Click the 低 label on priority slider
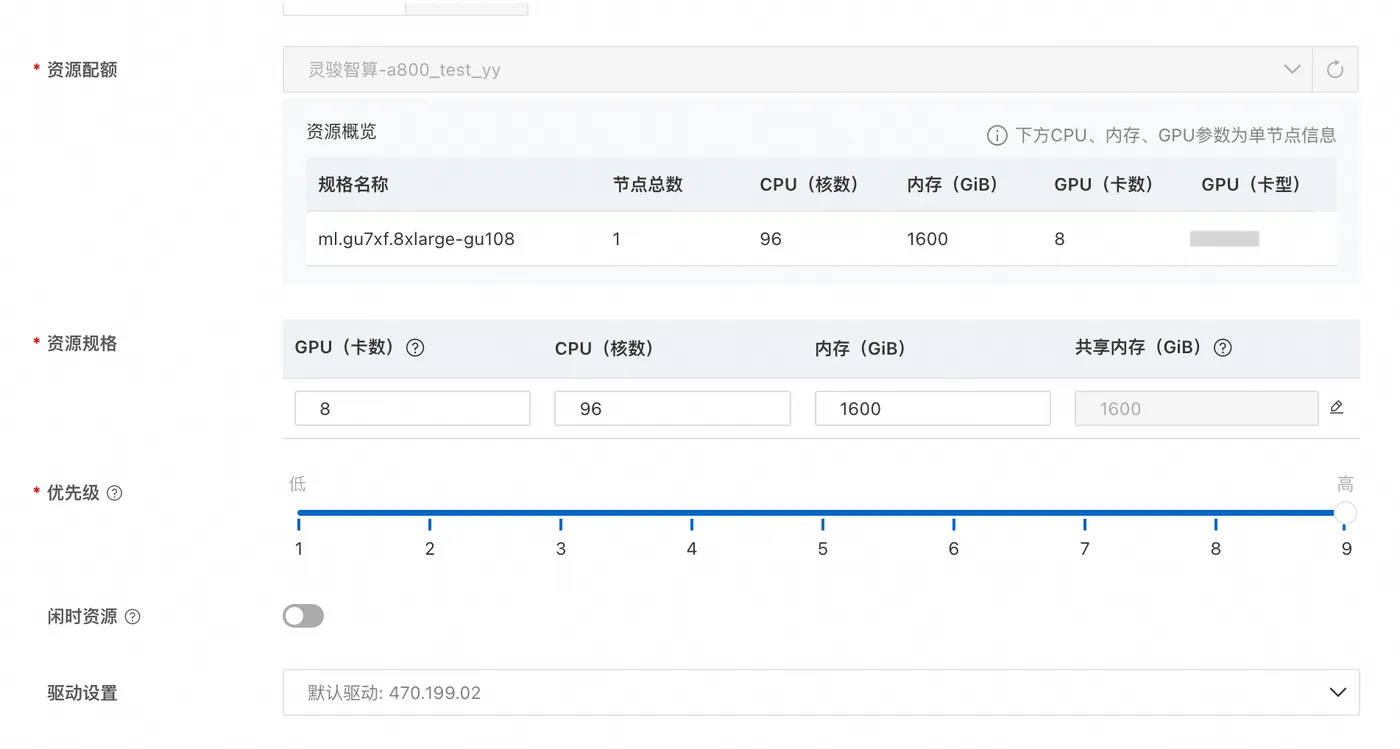 point(298,484)
